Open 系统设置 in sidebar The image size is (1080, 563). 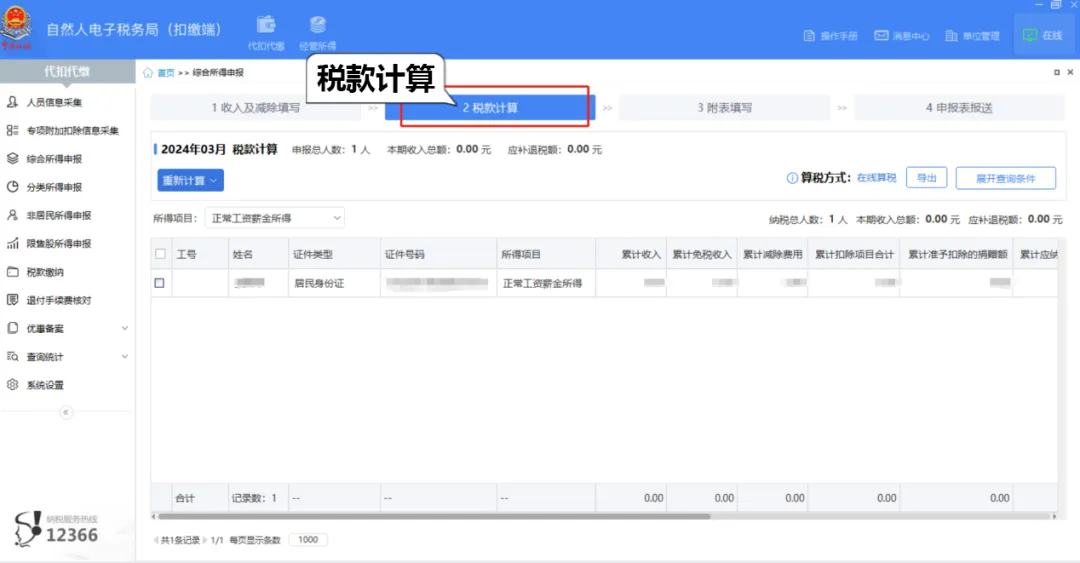[45, 385]
